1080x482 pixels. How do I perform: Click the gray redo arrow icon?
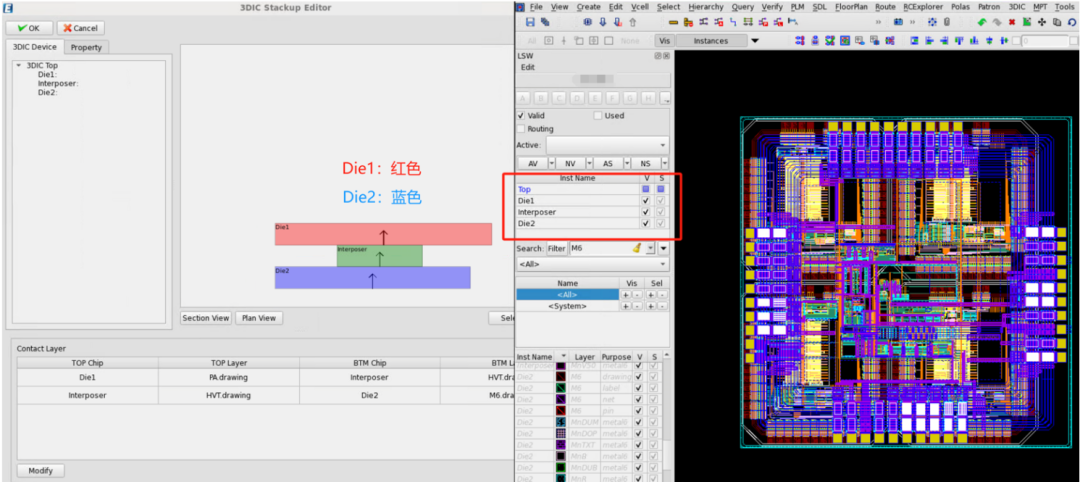[x=997, y=22]
